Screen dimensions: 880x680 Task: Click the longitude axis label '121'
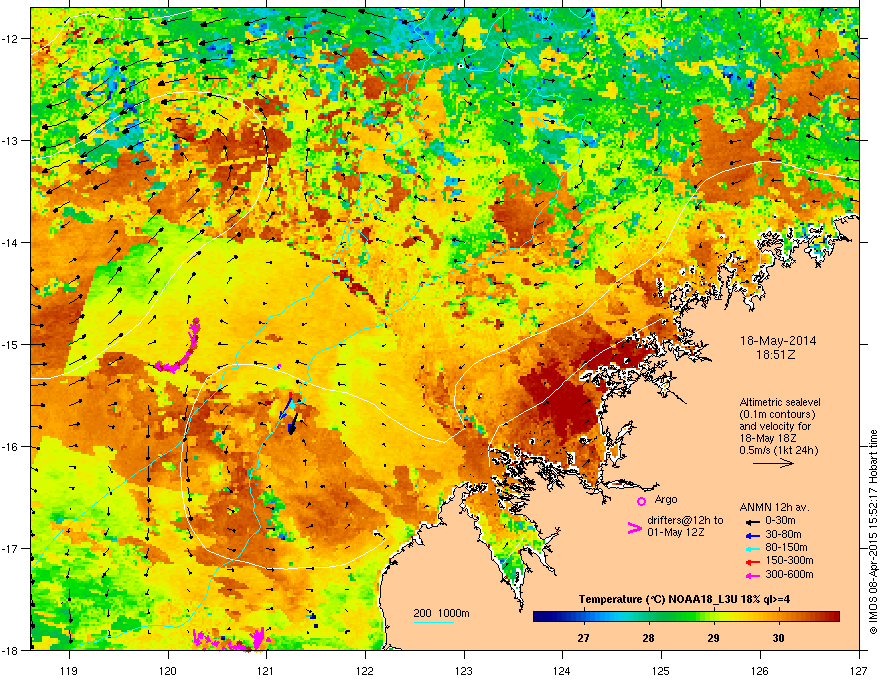click(266, 670)
